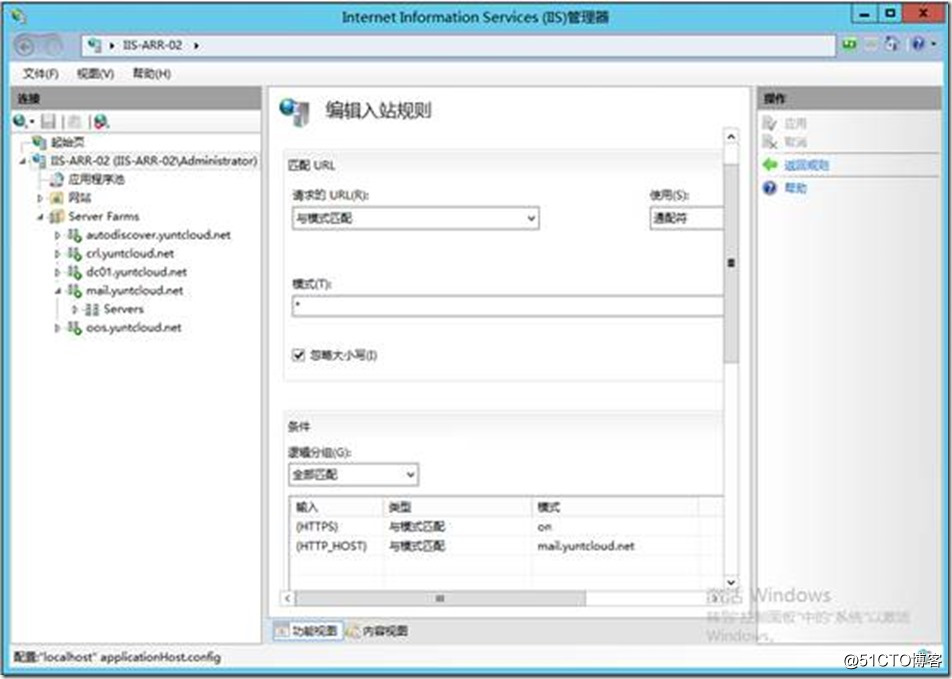This screenshot has width=952, height=679.
Task: Click the Server Farms icon
Action: point(57,216)
